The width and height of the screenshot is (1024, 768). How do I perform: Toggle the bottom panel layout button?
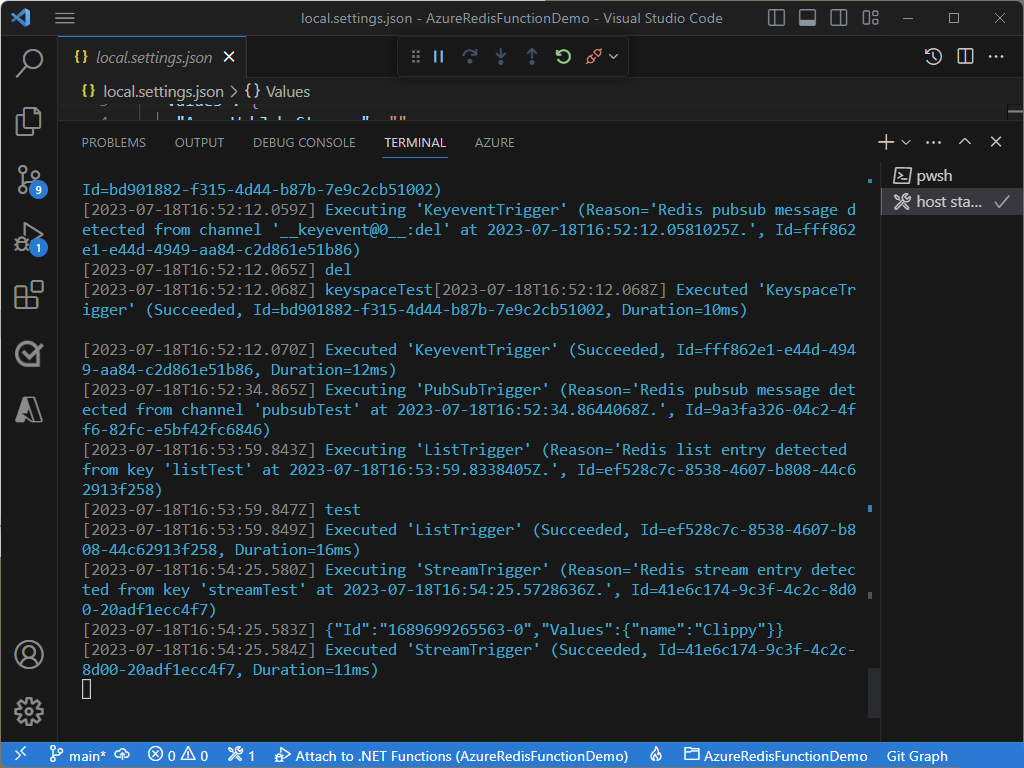point(808,18)
